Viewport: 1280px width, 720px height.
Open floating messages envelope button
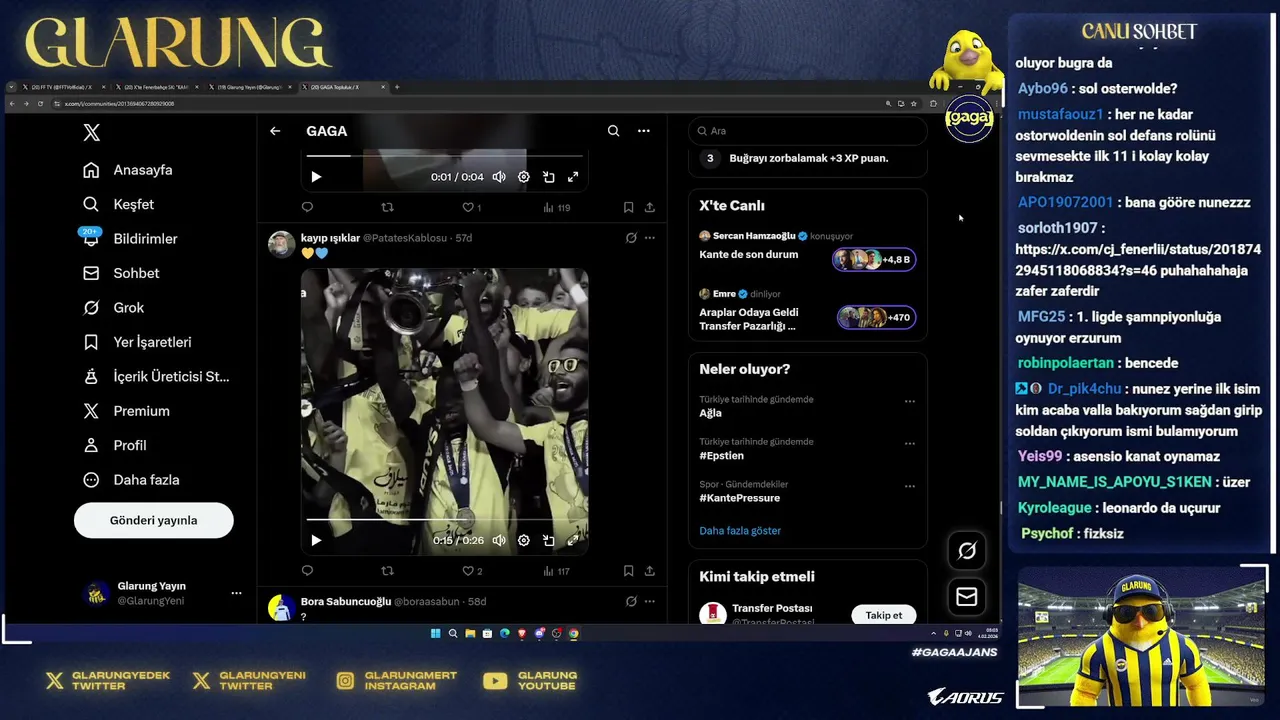[x=967, y=597]
